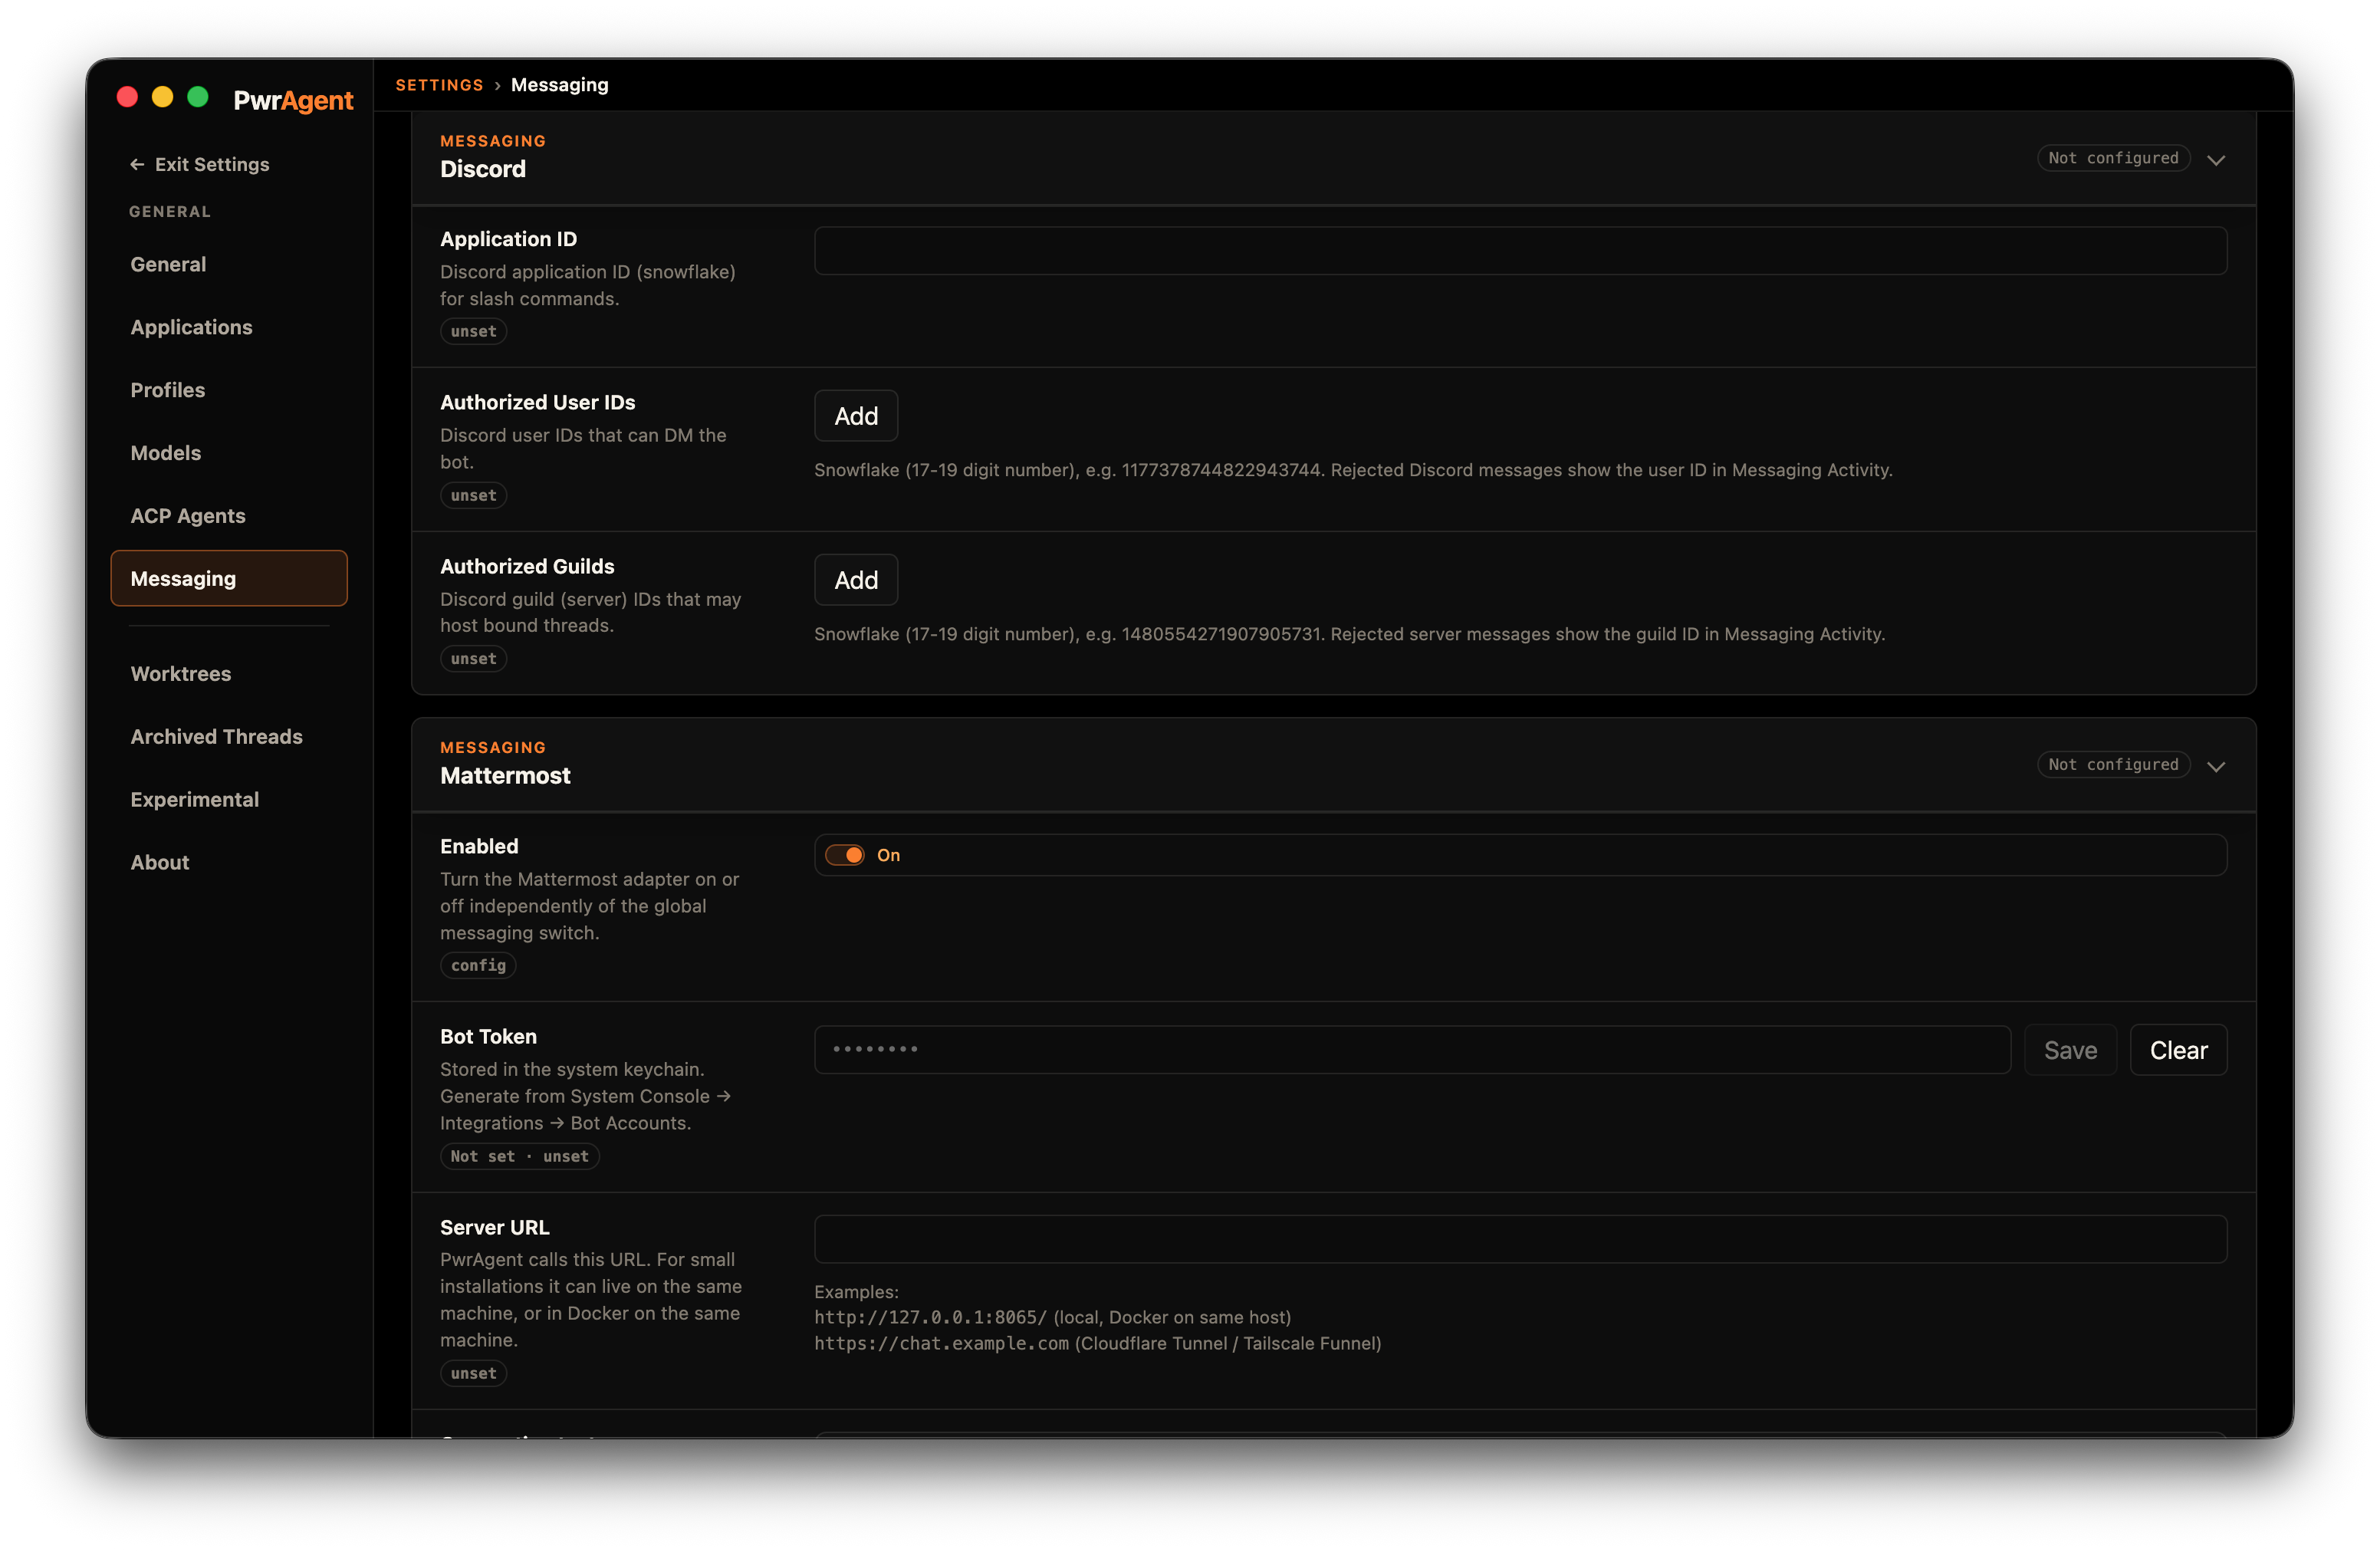Click the Discord section heading
Screen dimensions: 2380x1552
[x=483, y=169]
